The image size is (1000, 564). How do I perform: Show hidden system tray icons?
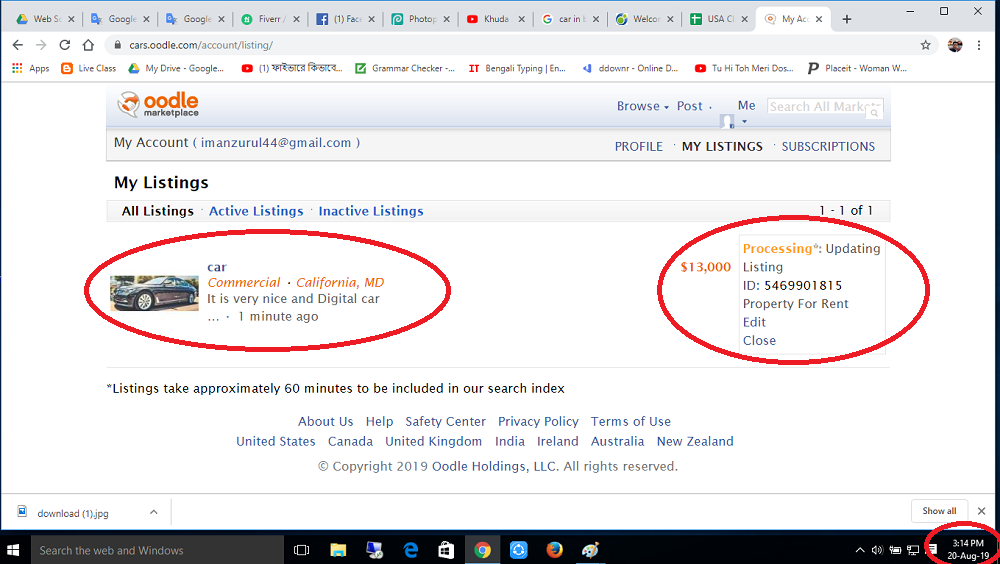tap(860, 550)
